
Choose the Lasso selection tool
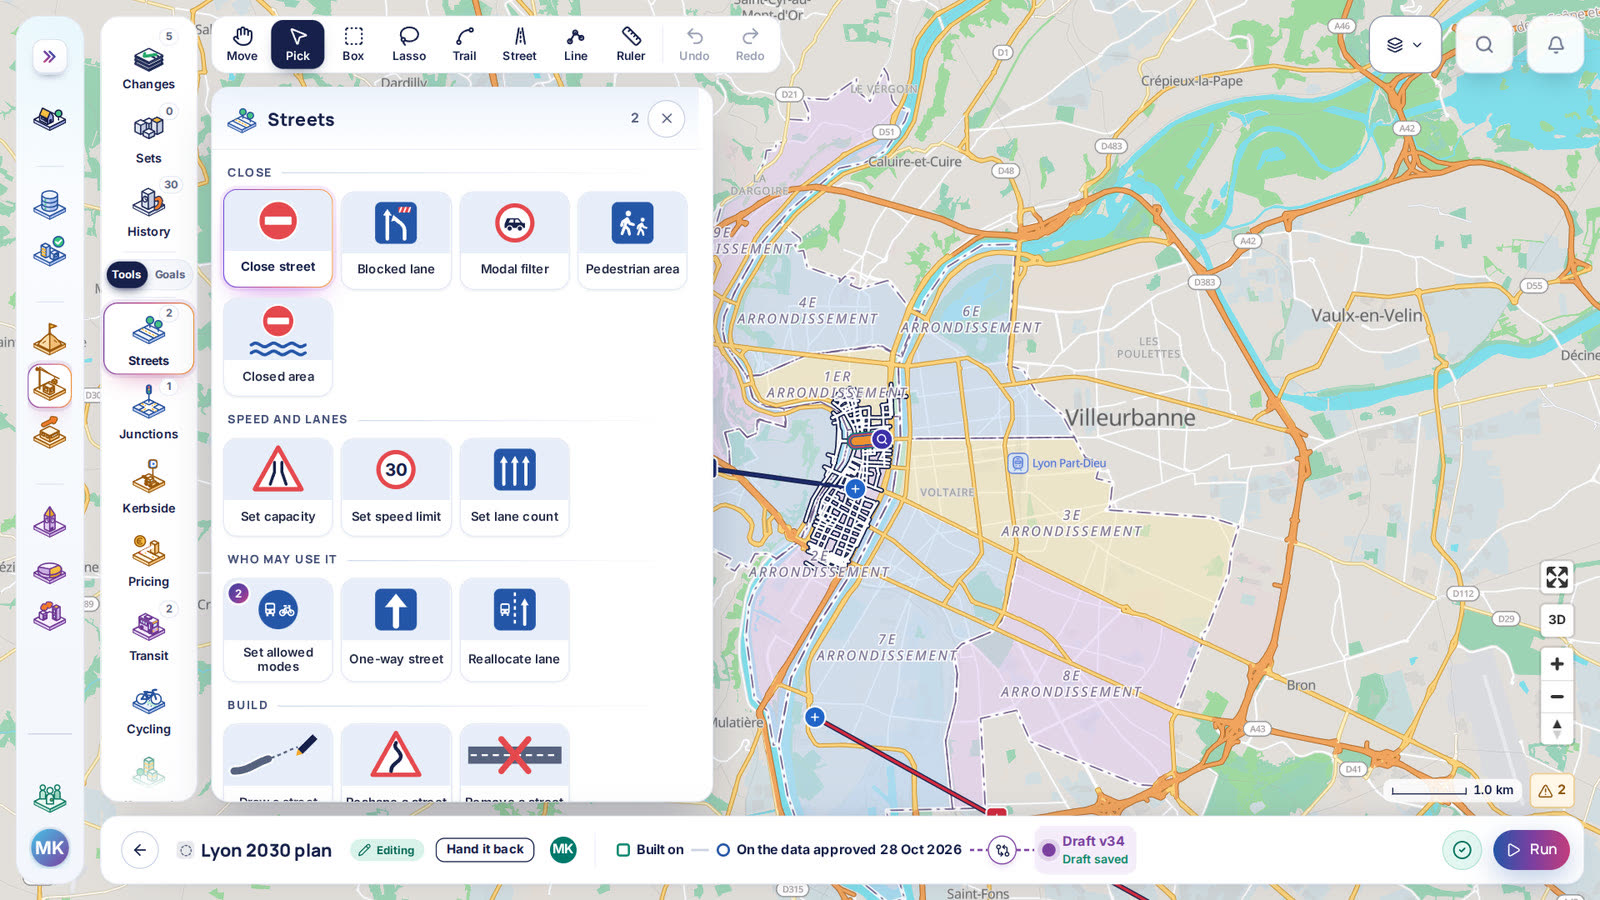[409, 44]
